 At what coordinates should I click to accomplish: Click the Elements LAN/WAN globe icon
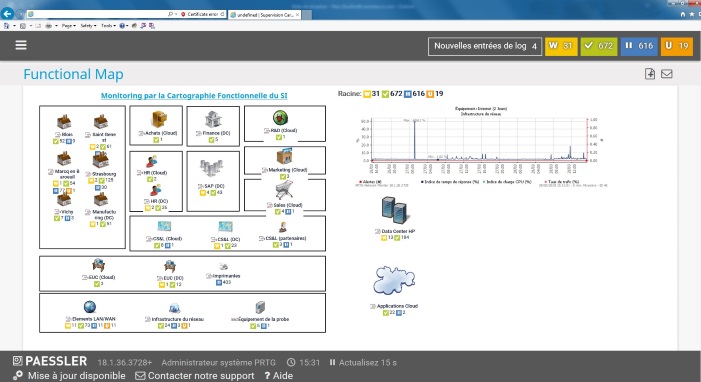click(x=90, y=307)
